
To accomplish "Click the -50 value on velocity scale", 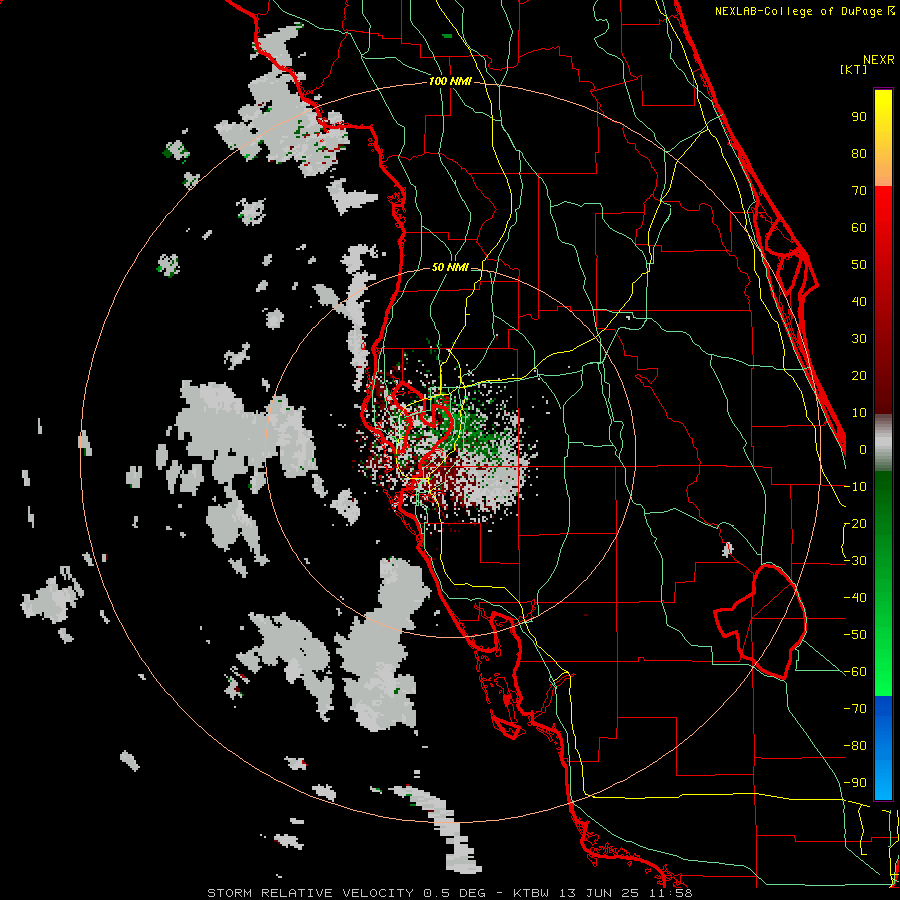I will pos(855,635).
